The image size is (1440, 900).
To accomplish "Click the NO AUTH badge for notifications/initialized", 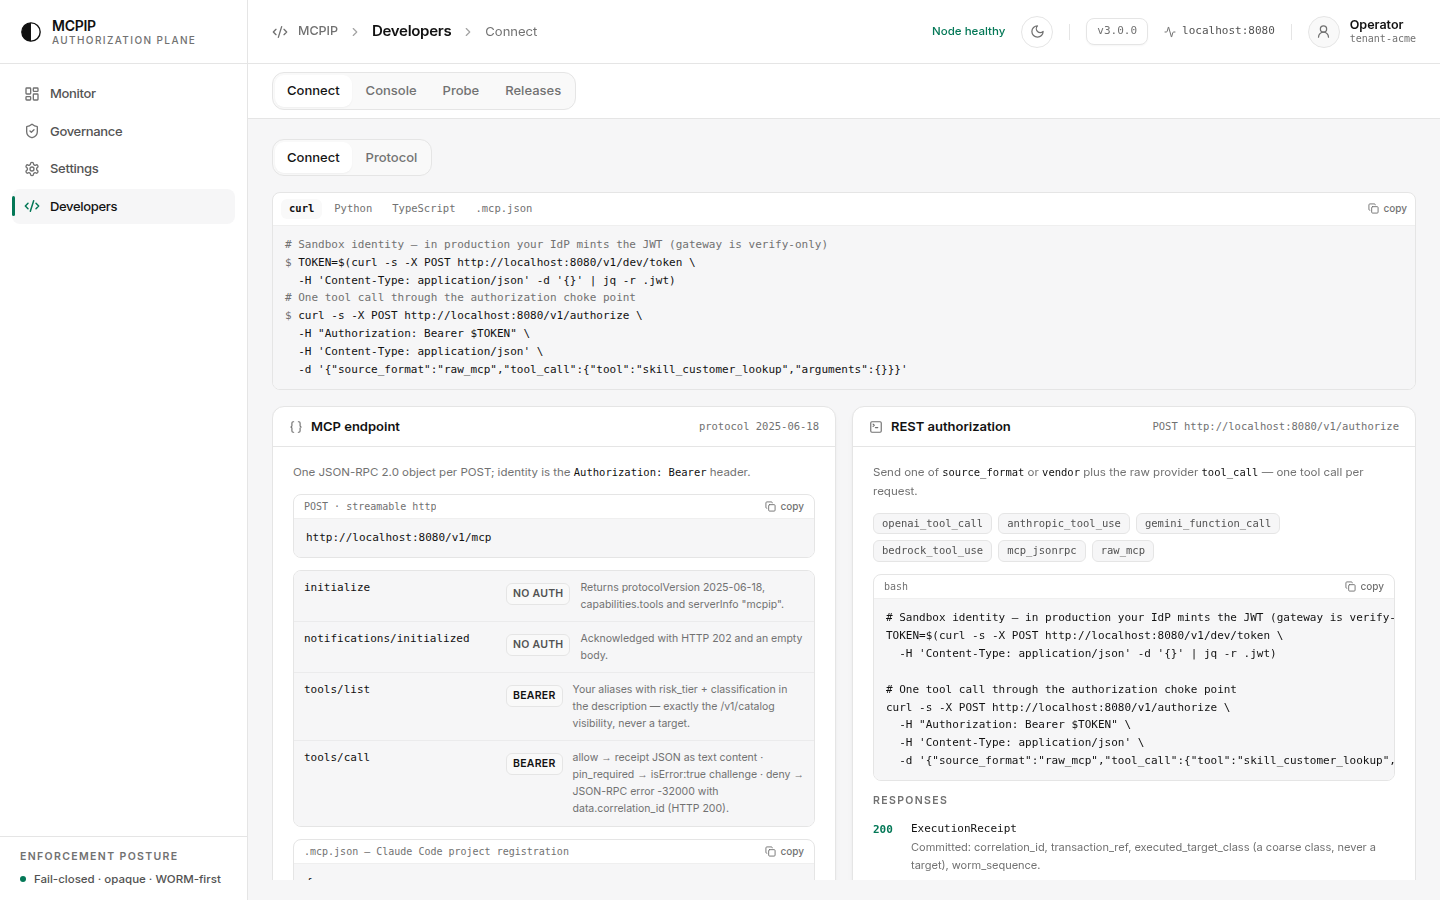I will pyautogui.click(x=538, y=645).
